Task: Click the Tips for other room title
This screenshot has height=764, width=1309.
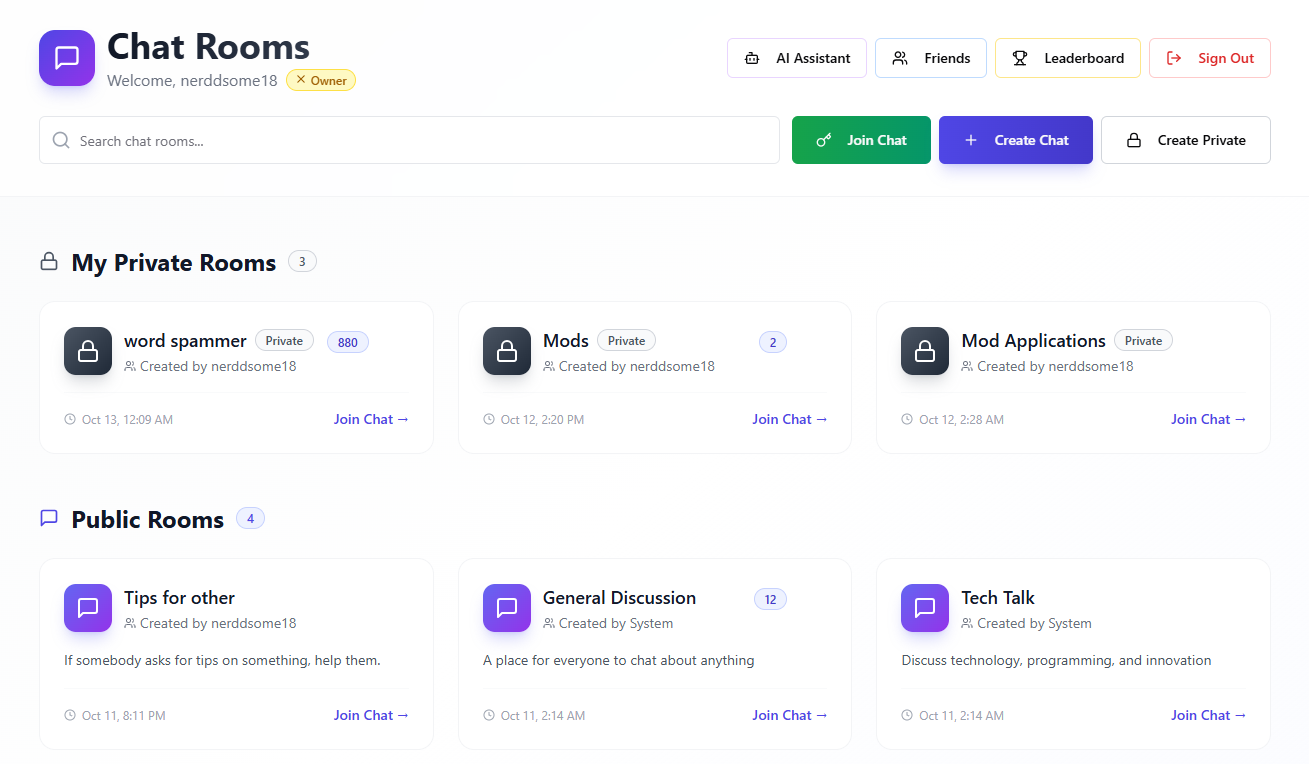Action: pos(179,598)
